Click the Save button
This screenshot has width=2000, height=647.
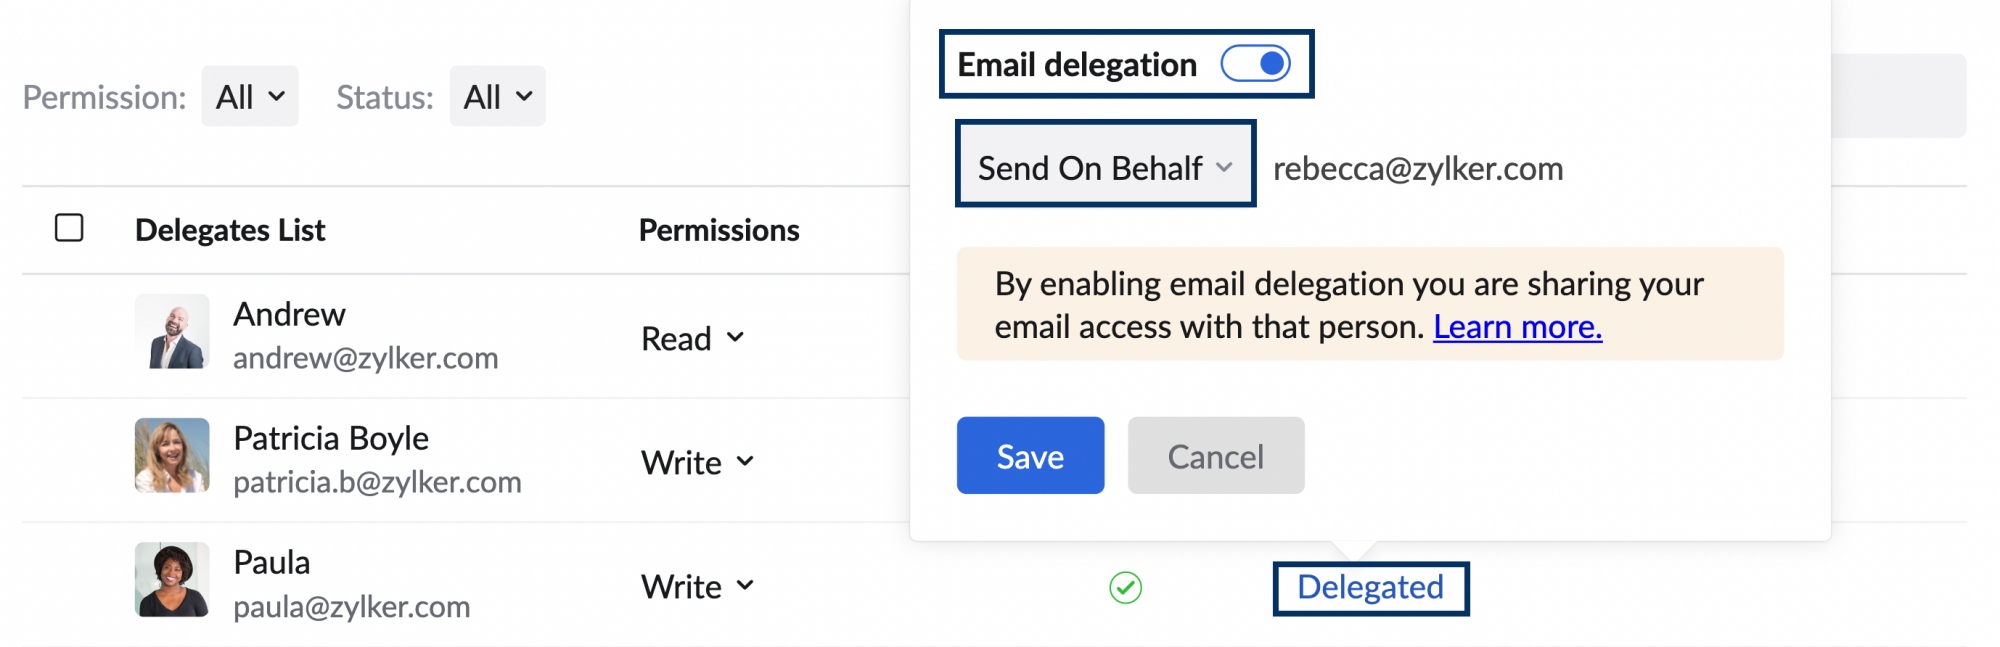point(1030,456)
